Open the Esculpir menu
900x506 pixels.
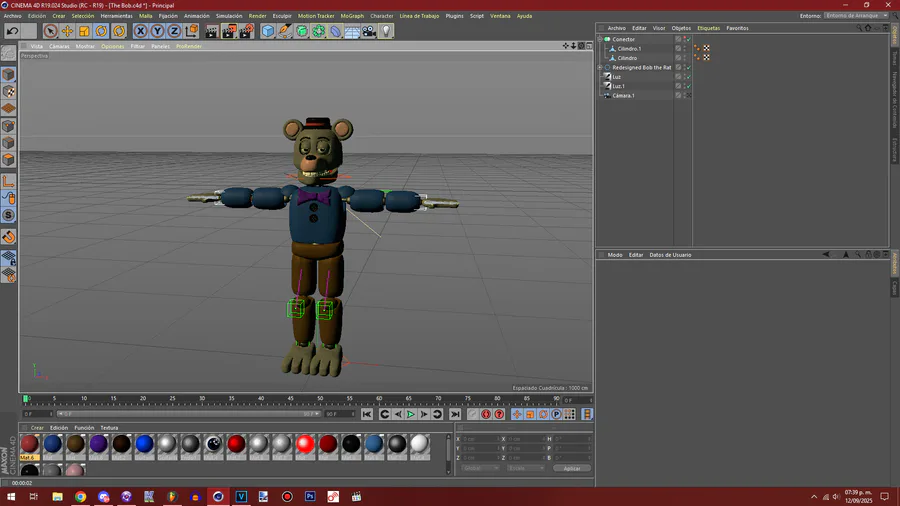click(282, 16)
